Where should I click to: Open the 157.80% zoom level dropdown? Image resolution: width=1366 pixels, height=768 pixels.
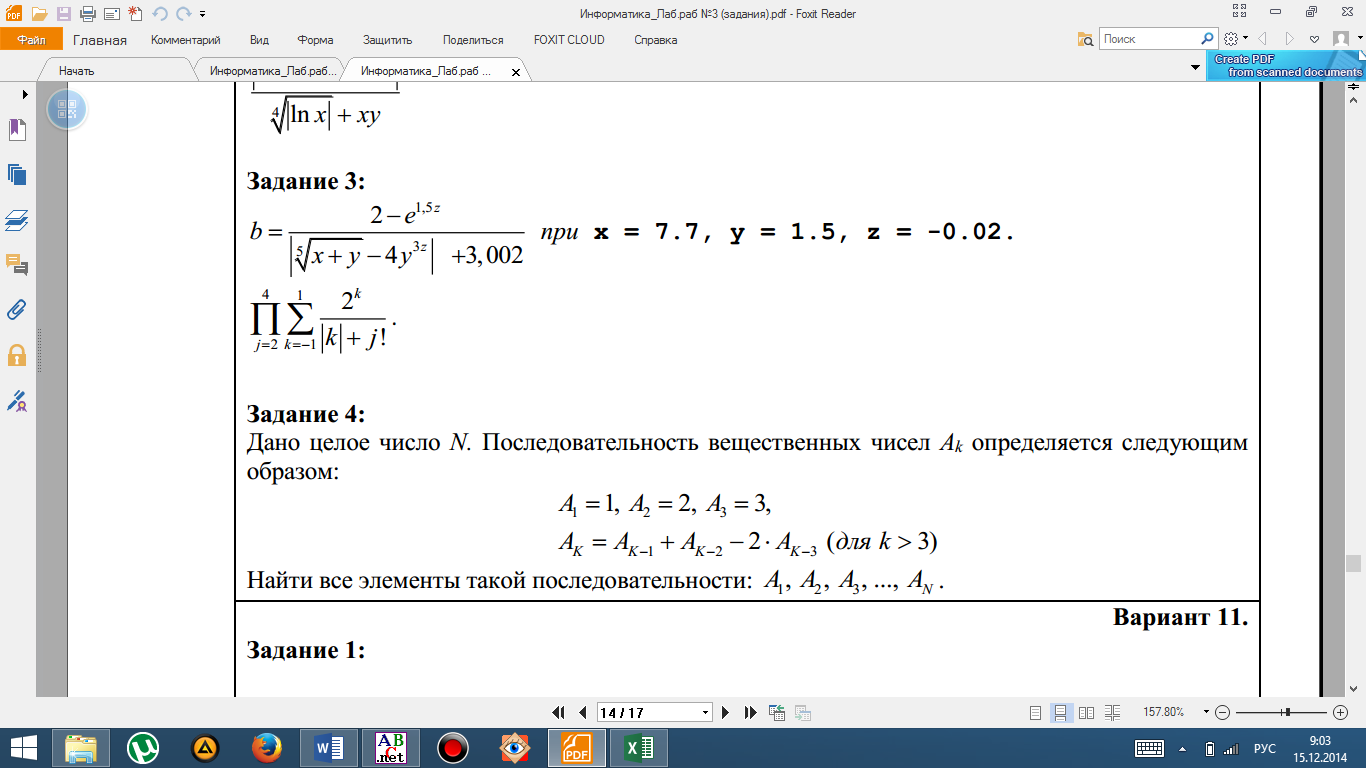tap(1205, 713)
